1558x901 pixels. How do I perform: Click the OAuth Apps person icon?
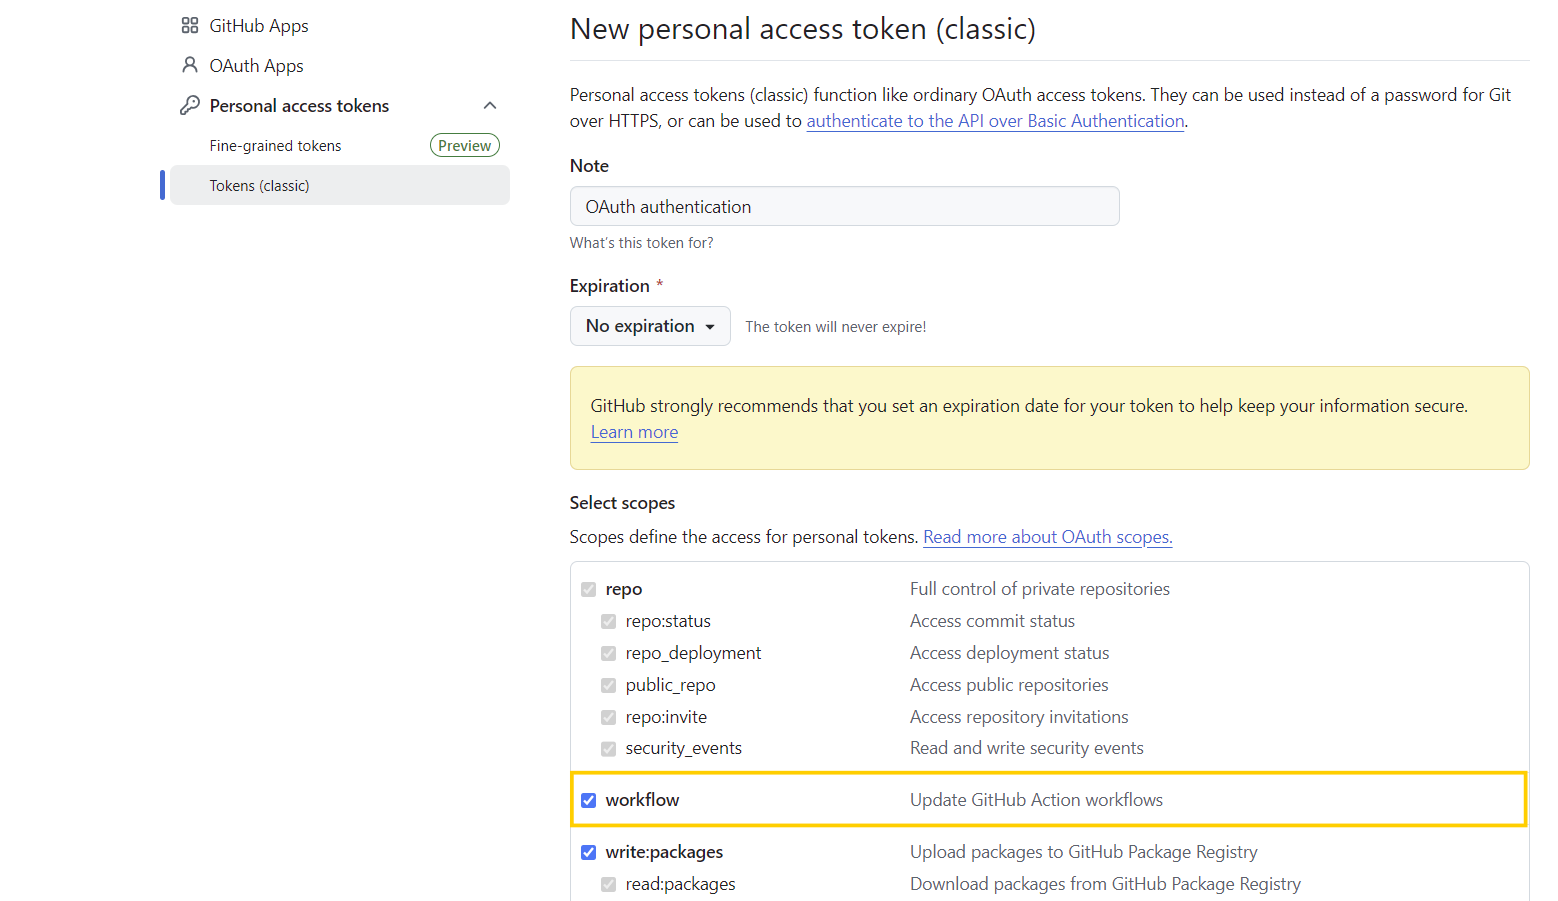coord(190,65)
